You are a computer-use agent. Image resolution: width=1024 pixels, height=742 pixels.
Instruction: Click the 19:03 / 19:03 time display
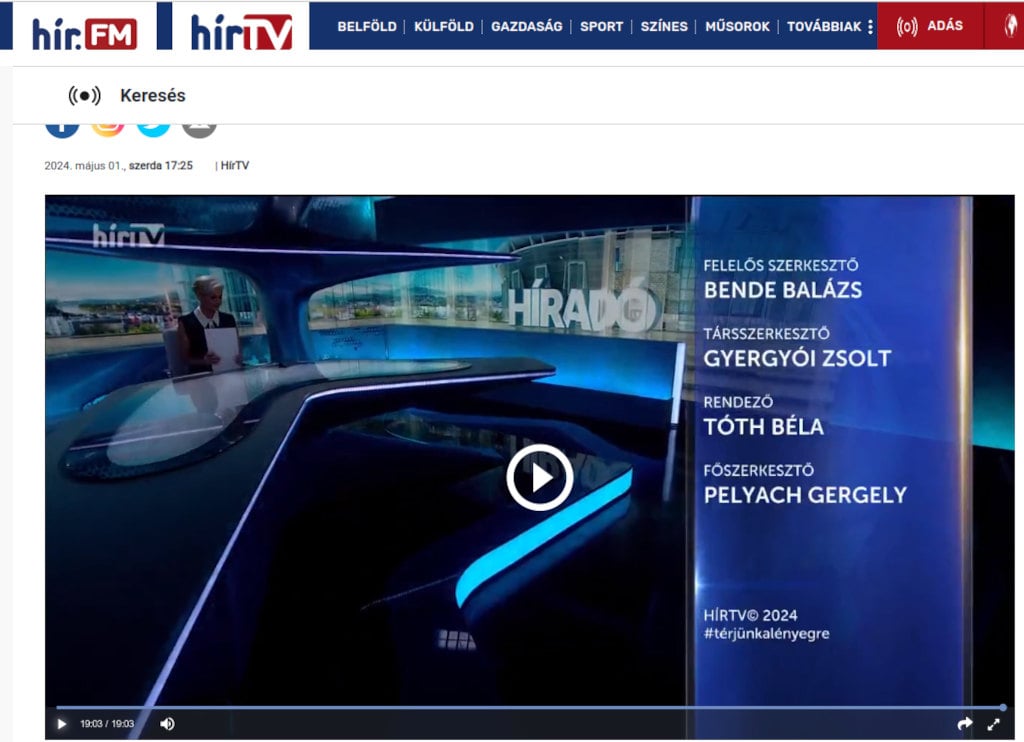107,724
